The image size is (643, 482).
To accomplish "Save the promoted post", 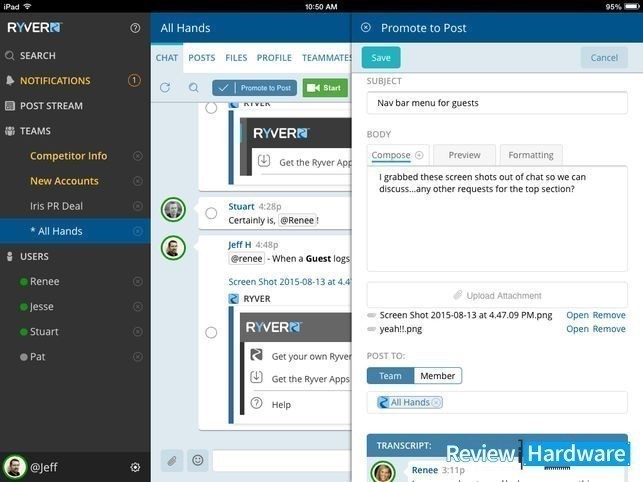I will (x=381, y=57).
